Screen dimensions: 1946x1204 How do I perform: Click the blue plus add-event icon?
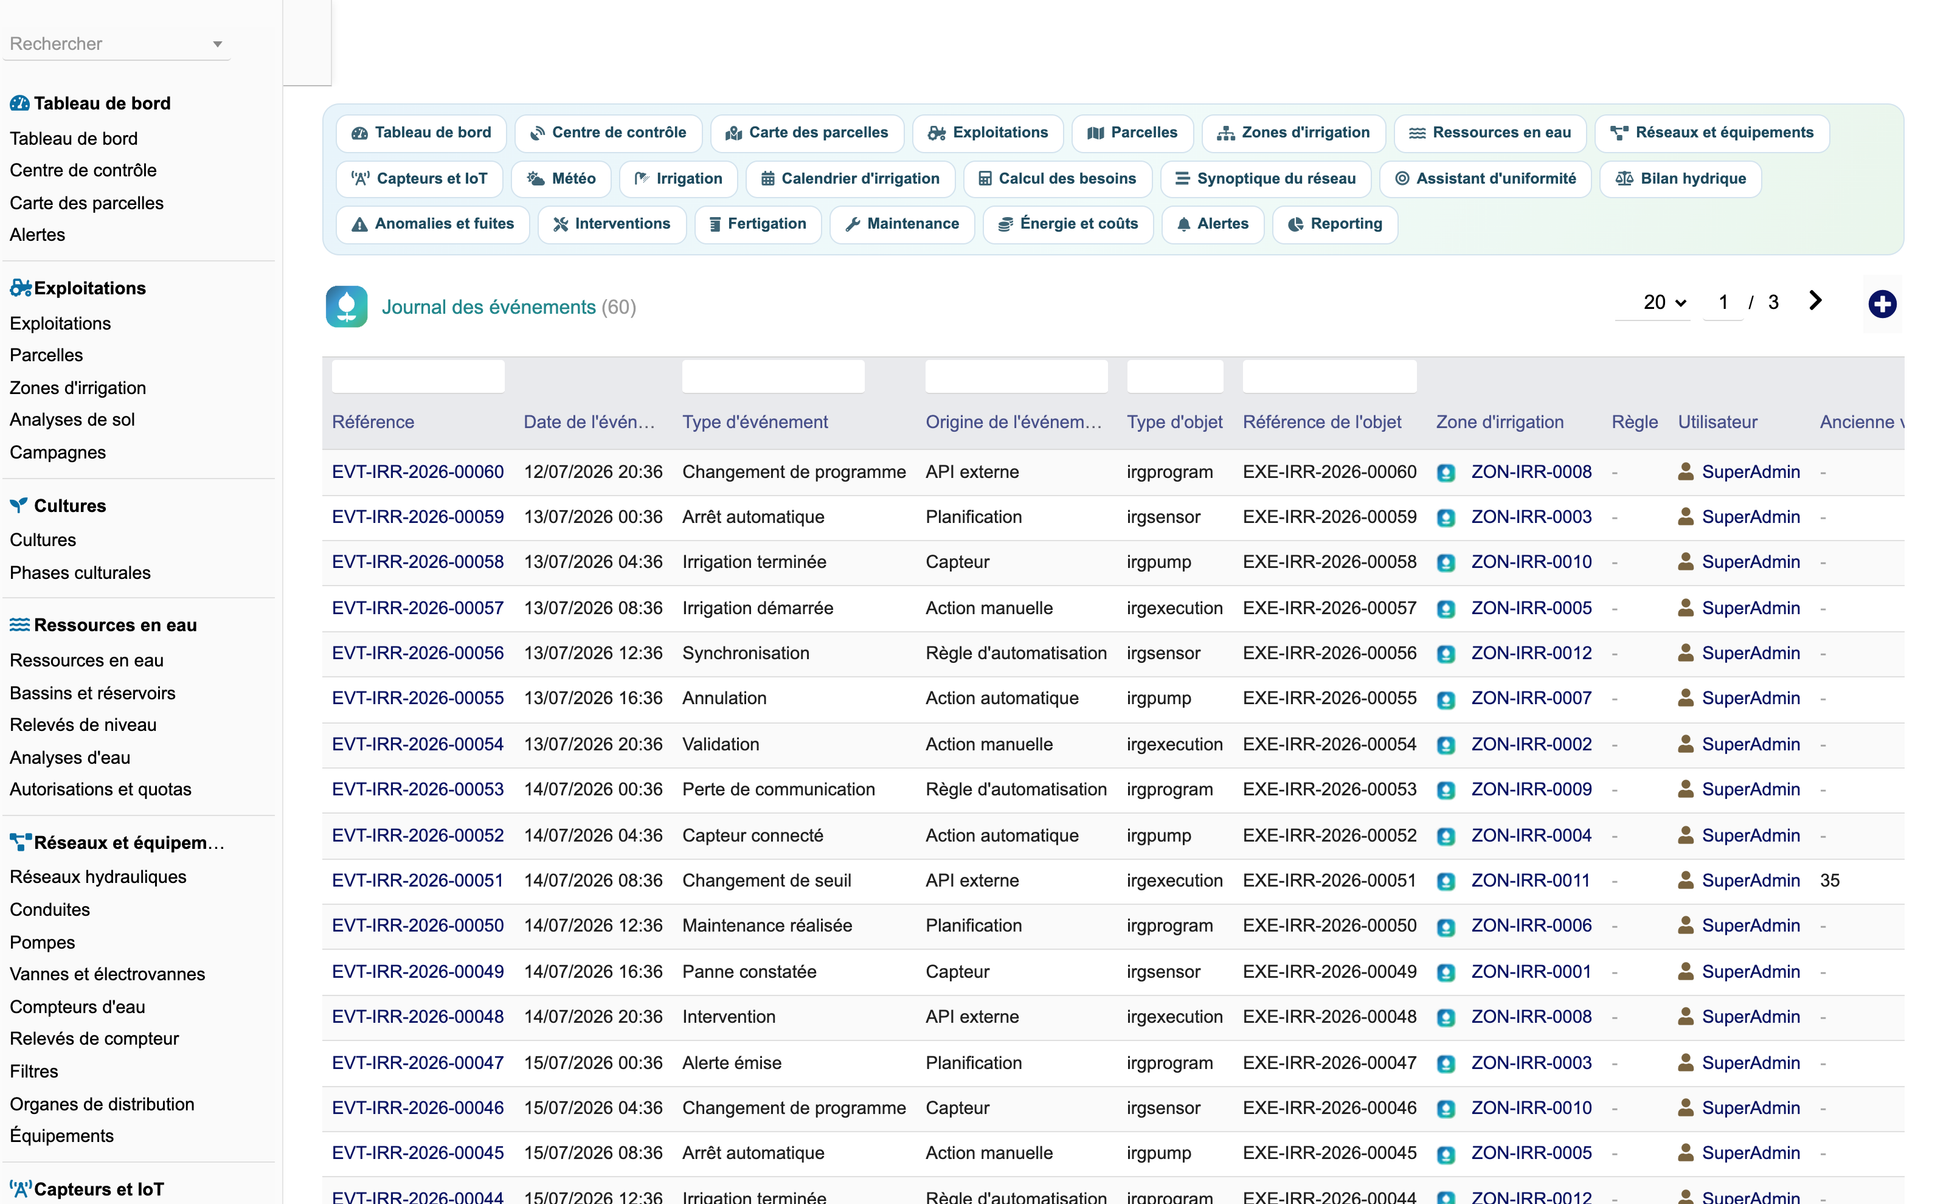click(x=1882, y=304)
